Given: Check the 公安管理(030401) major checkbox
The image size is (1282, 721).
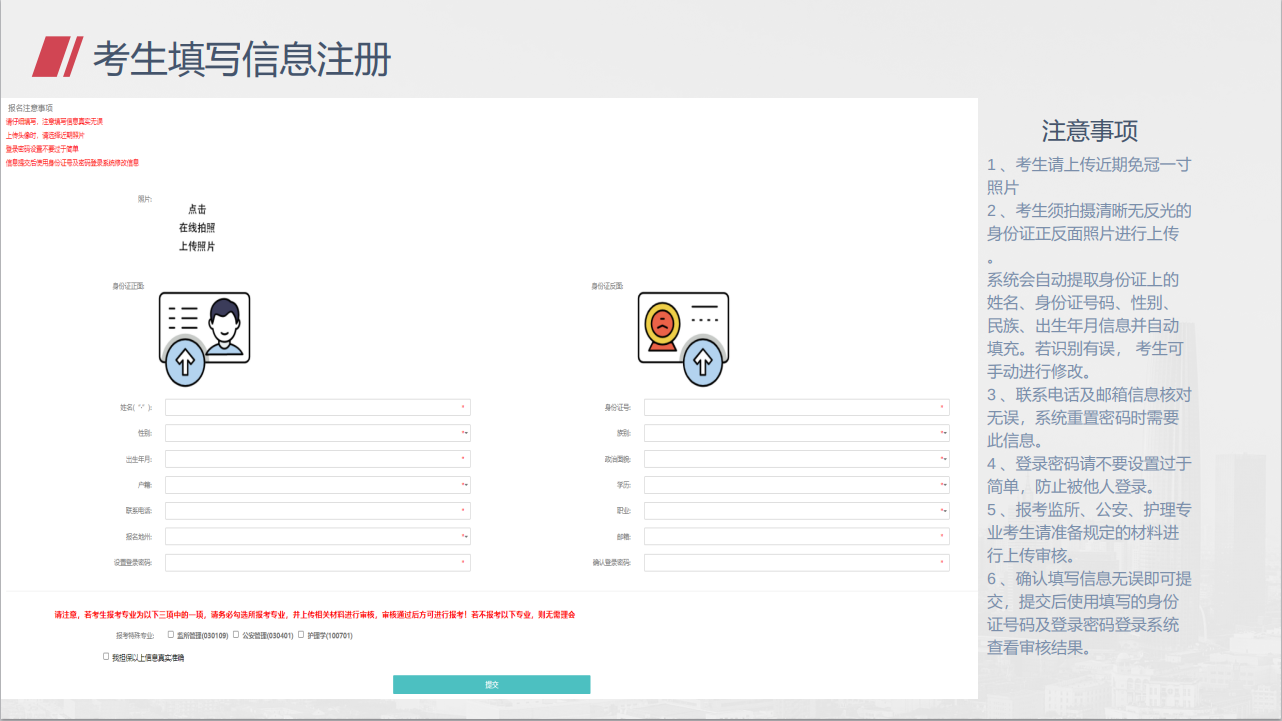Looking at the screenshot, I should pos(236,634).
